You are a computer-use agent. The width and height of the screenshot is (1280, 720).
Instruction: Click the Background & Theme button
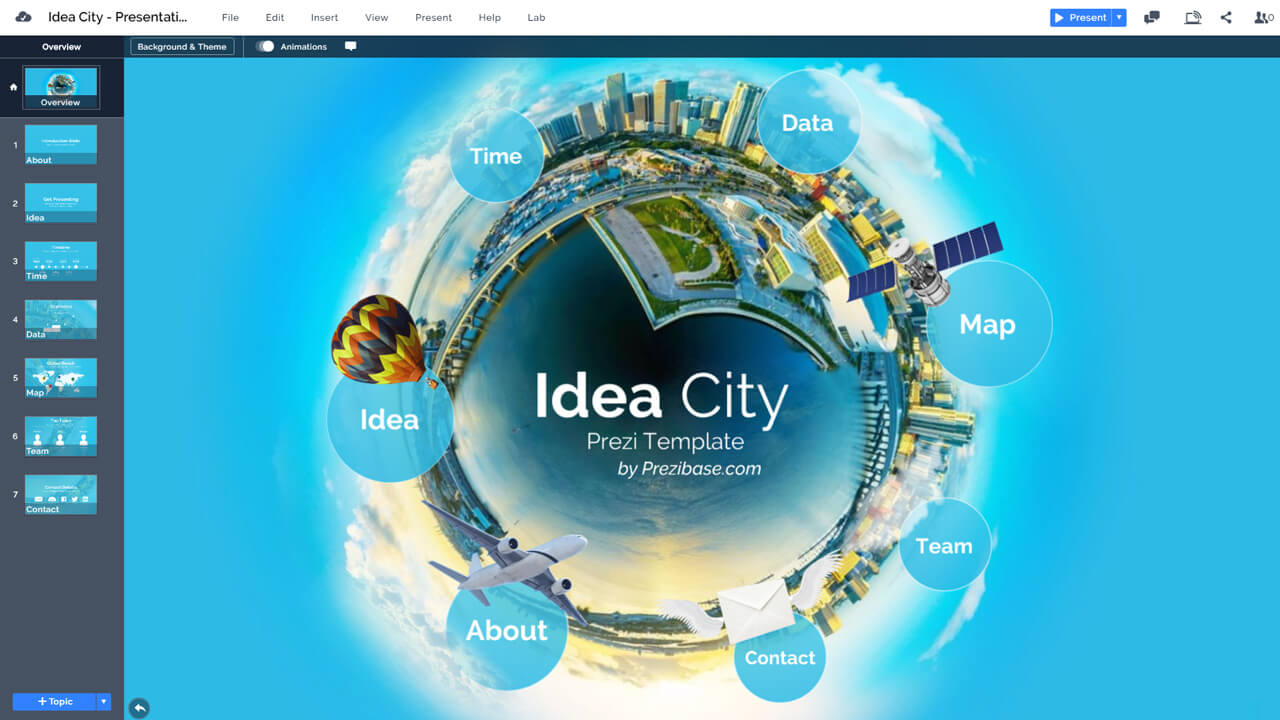pos(182,46)
